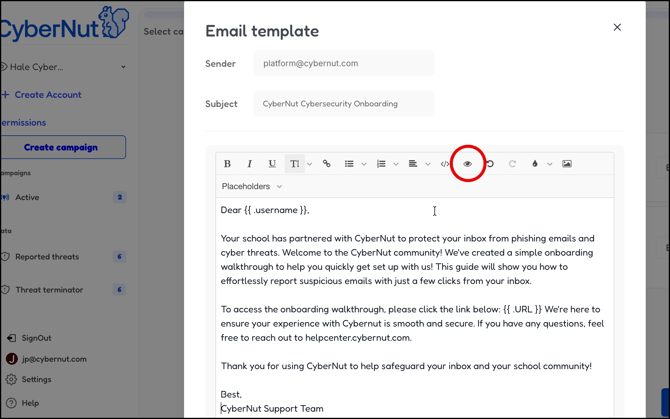Insert a hyperlink in the email

[x=326, y=164]
